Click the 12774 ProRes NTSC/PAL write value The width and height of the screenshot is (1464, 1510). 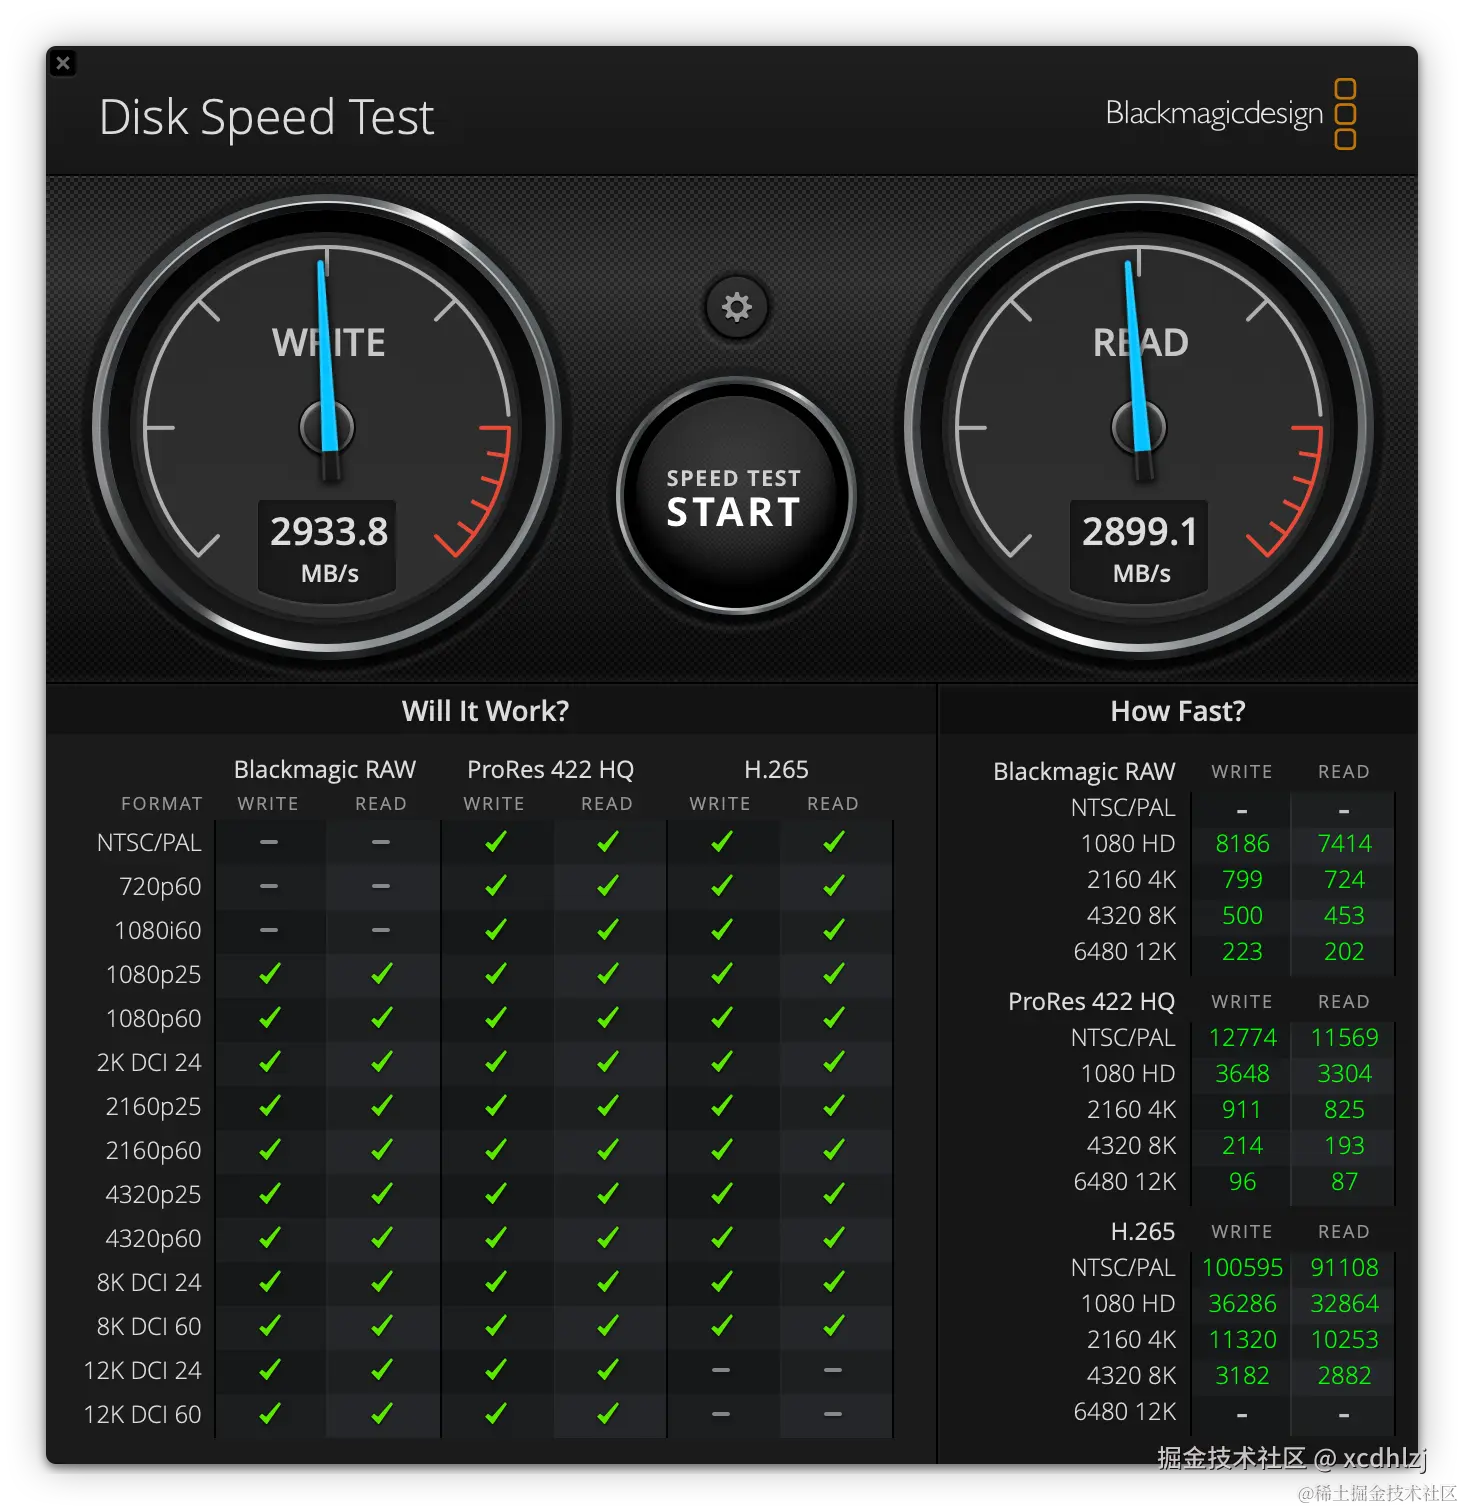[1242, 1038]
